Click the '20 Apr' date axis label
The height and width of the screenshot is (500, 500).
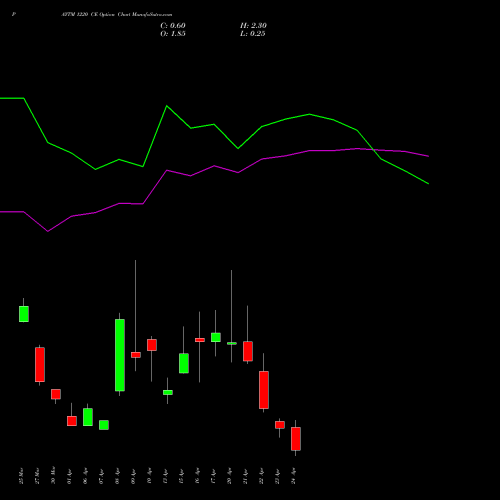229,476
